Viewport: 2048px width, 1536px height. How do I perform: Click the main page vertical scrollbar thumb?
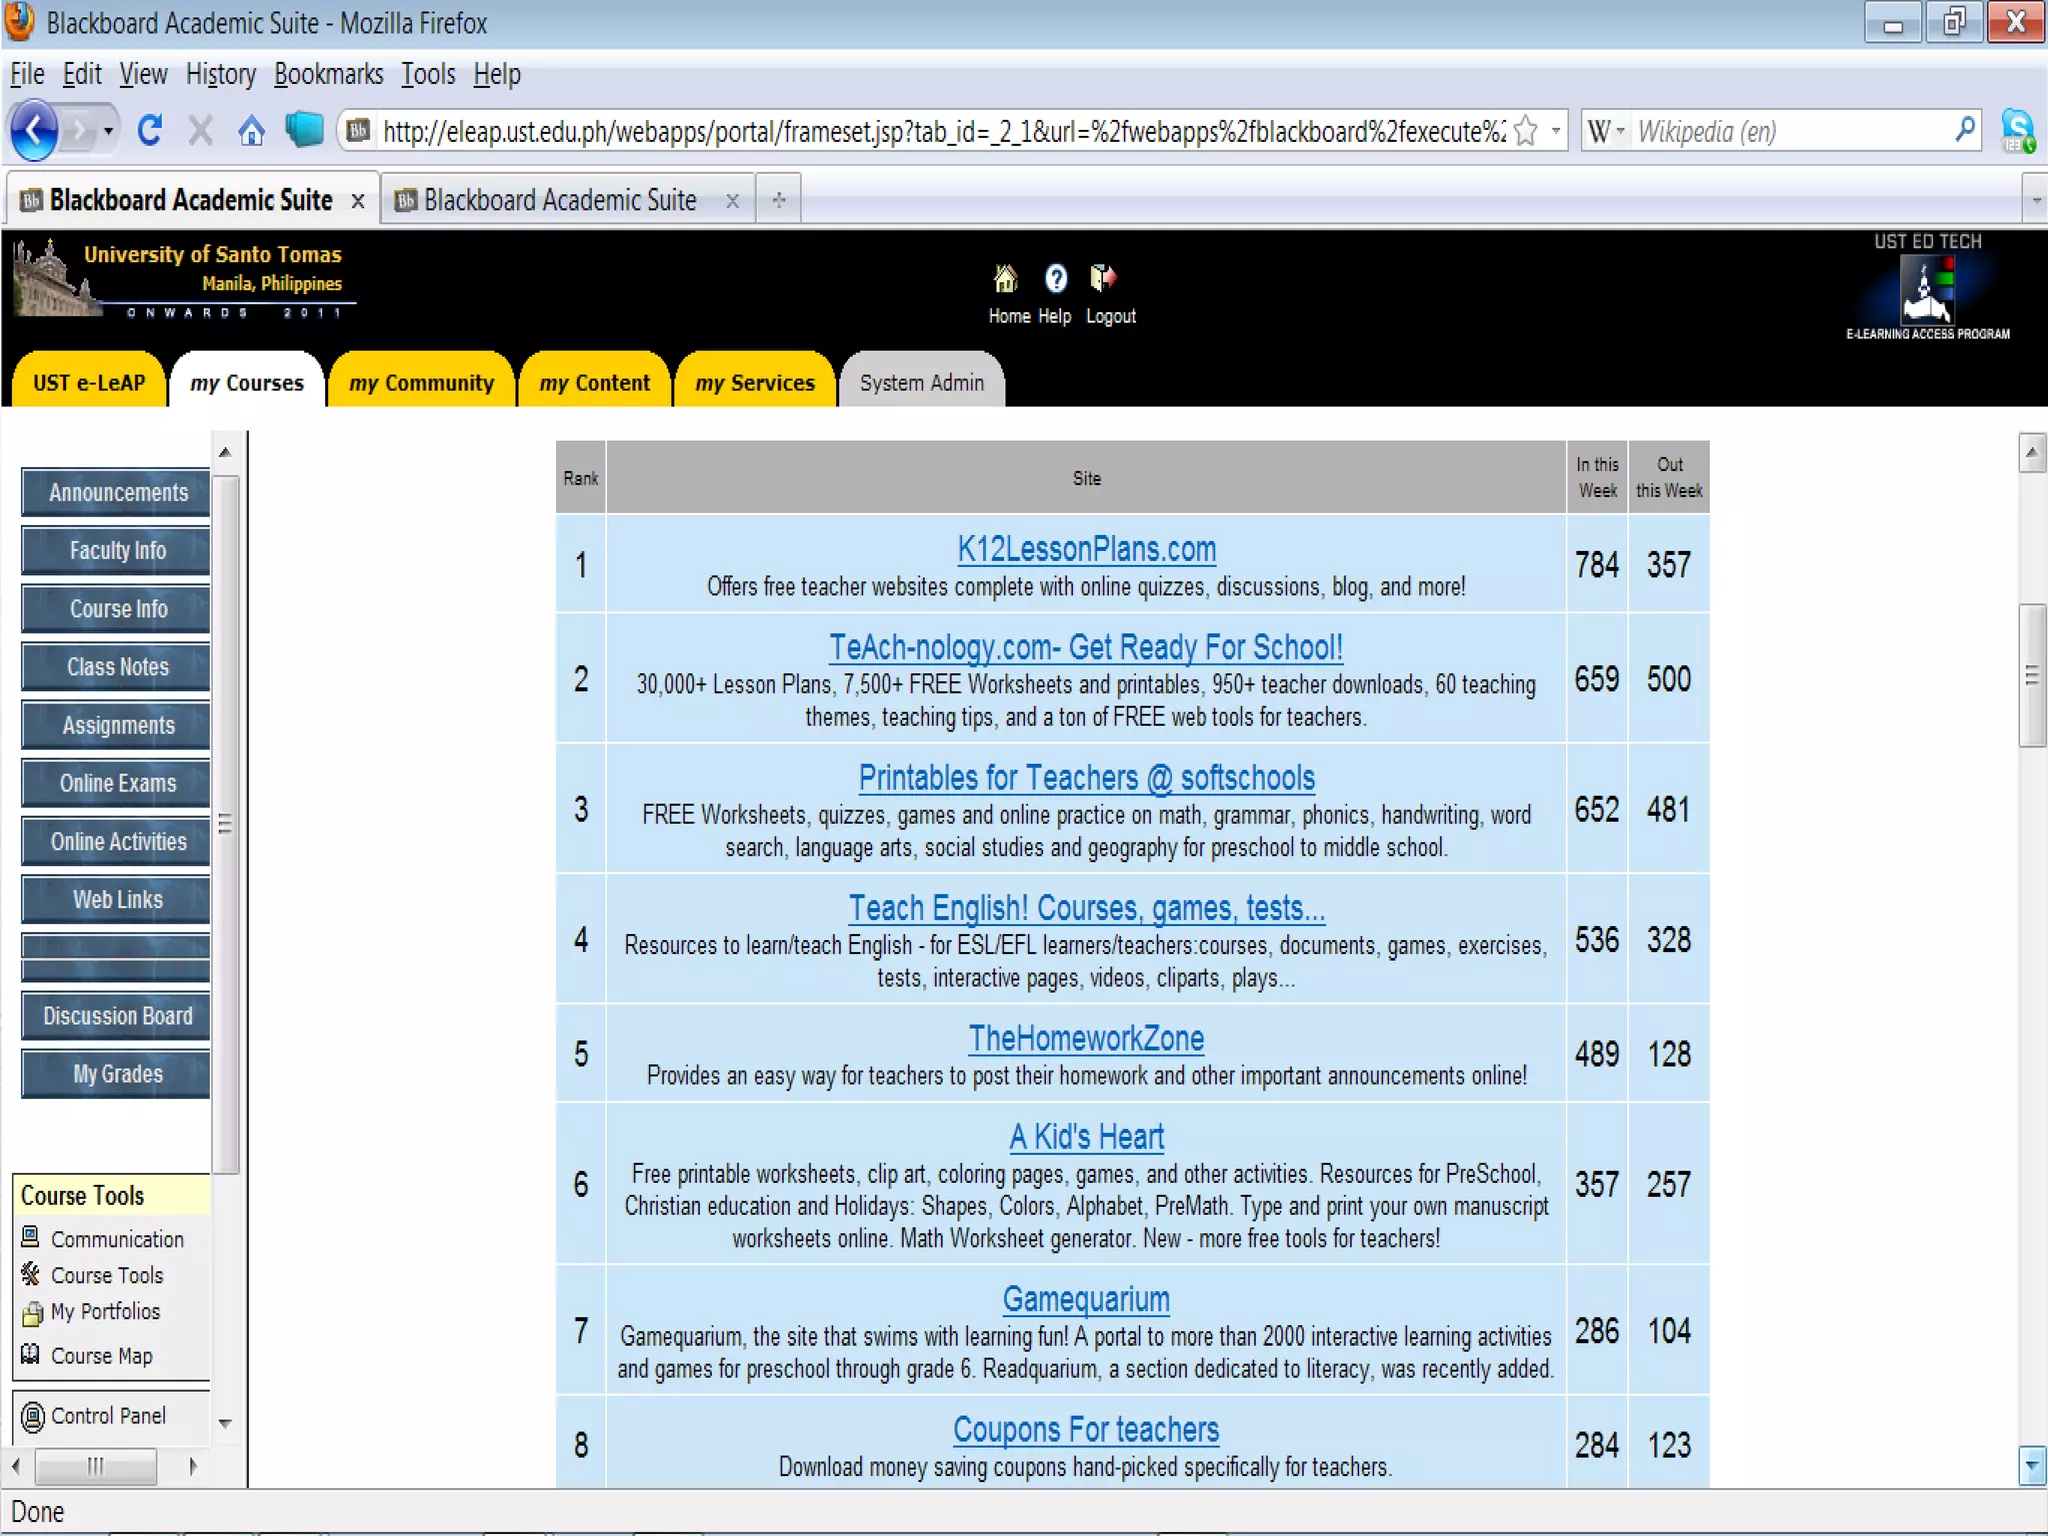2031,676
